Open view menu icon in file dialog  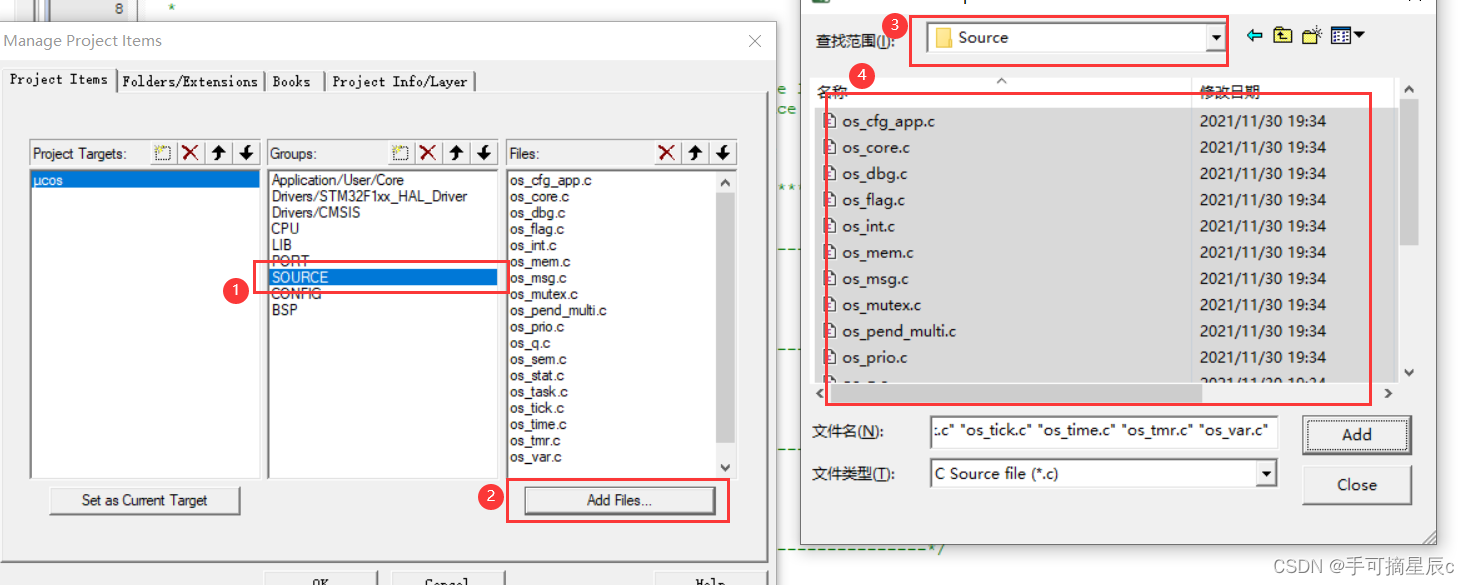pos(1348,36)
